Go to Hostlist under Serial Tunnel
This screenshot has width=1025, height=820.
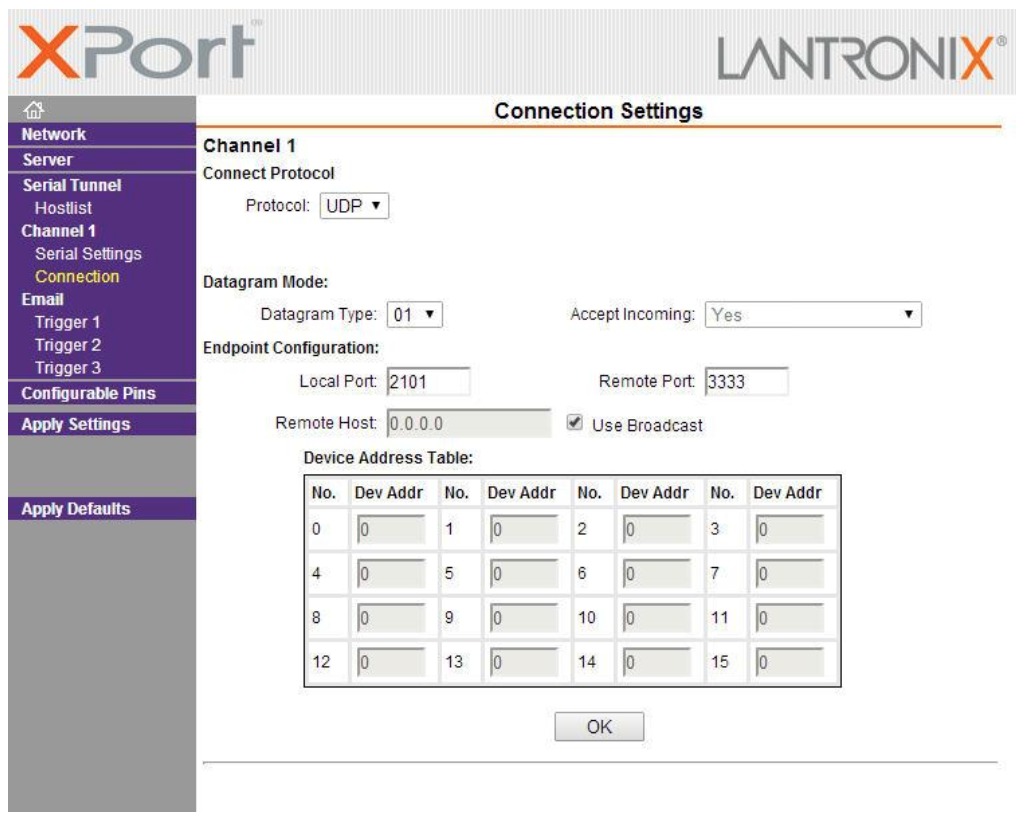(x=63, y=208)
